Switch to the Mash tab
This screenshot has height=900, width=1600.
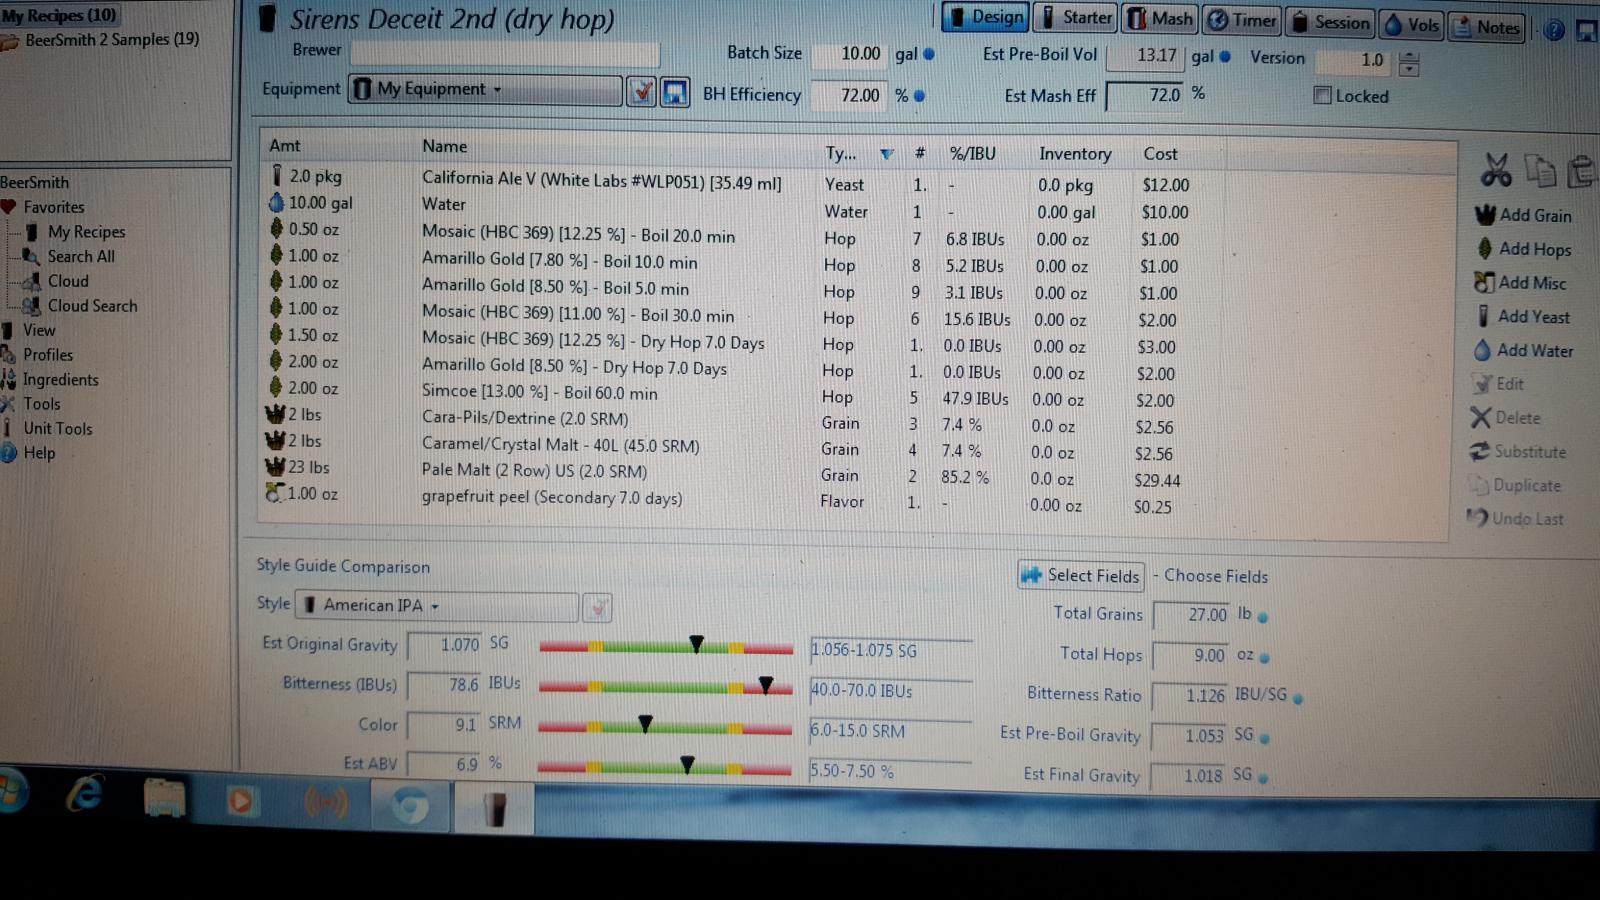1160,19
